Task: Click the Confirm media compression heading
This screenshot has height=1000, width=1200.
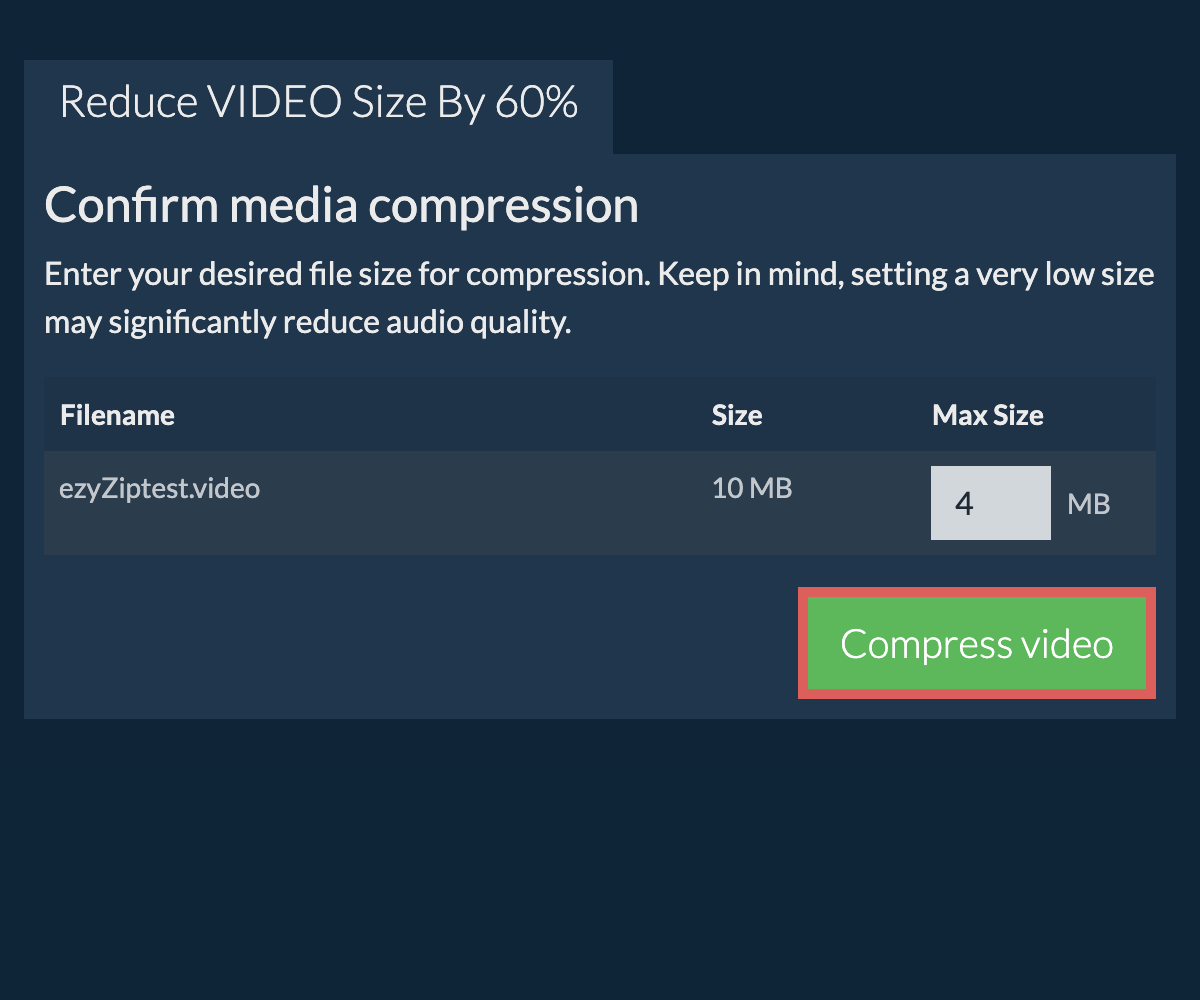Action: click(x=341, y=206)
